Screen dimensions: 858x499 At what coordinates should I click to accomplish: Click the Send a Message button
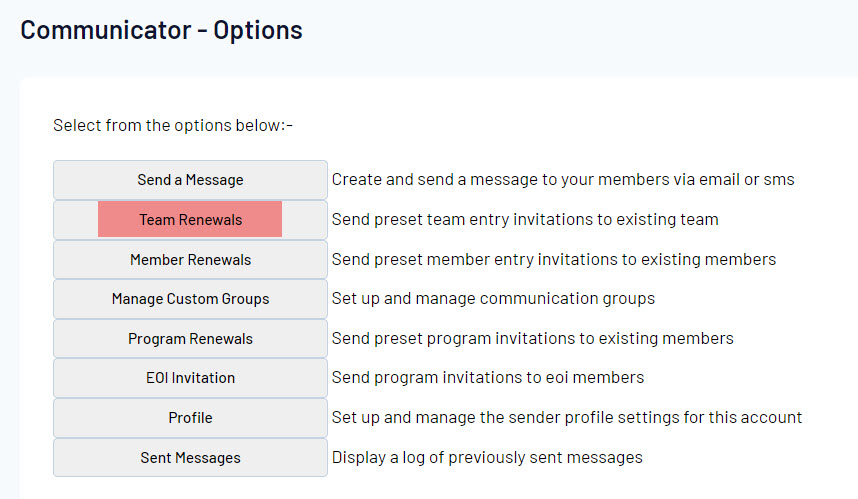(190, 180)
